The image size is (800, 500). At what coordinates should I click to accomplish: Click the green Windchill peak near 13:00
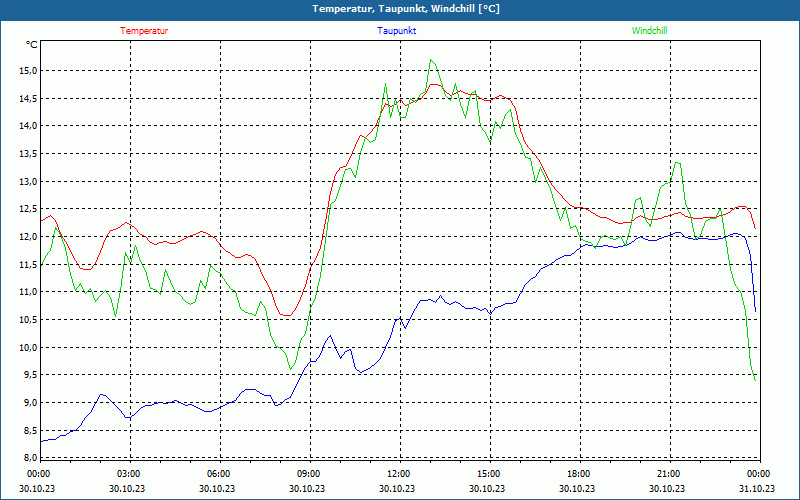[x=431, y=60]
